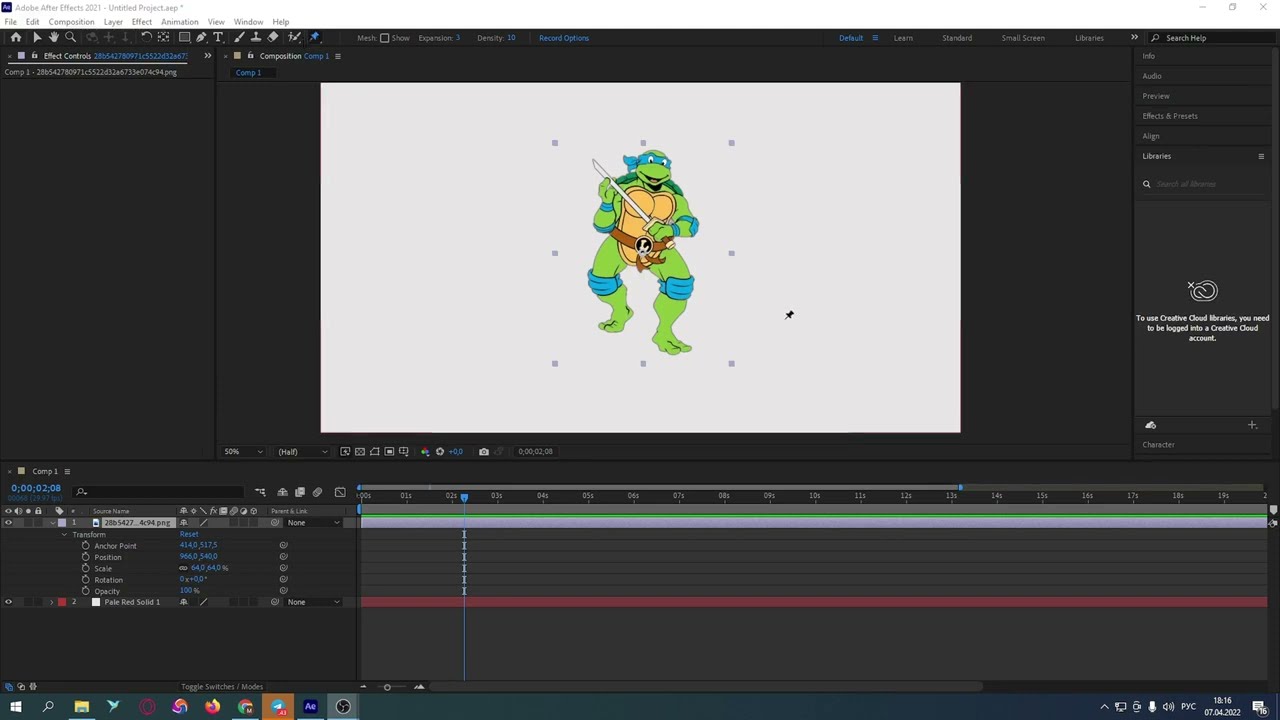Click Record Options link

tap(564, 38)
